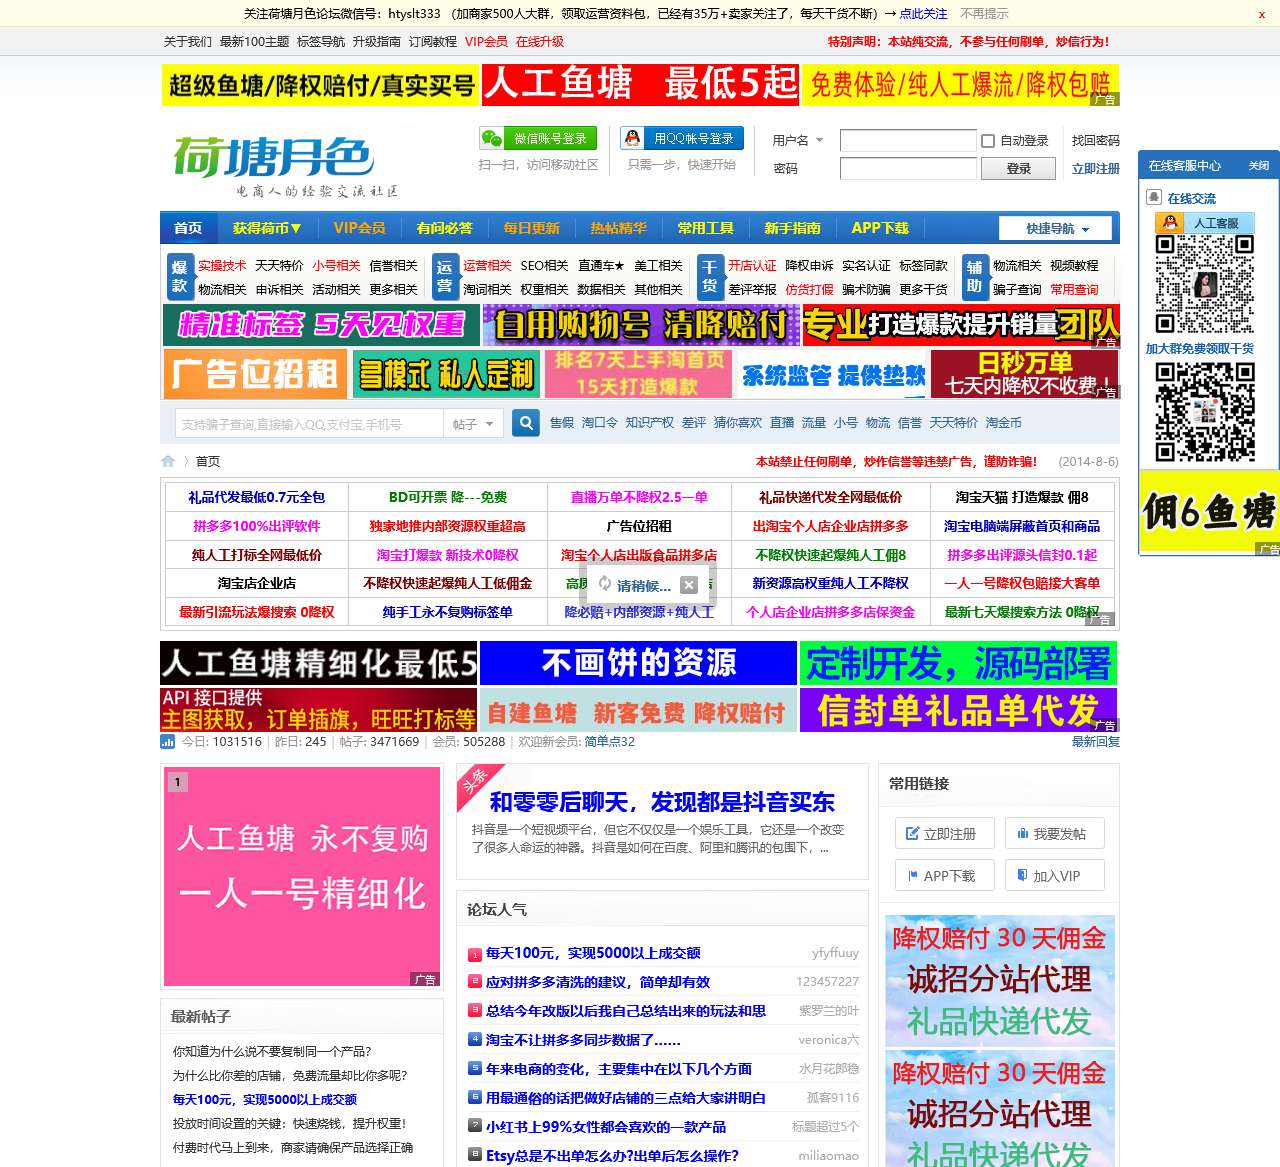This screenshot has width=1280, height=1167.
Task: Open latest post 你知道为什么说不要复制同一个产品
Action: pyautogui.click(x=272, y=1051)
